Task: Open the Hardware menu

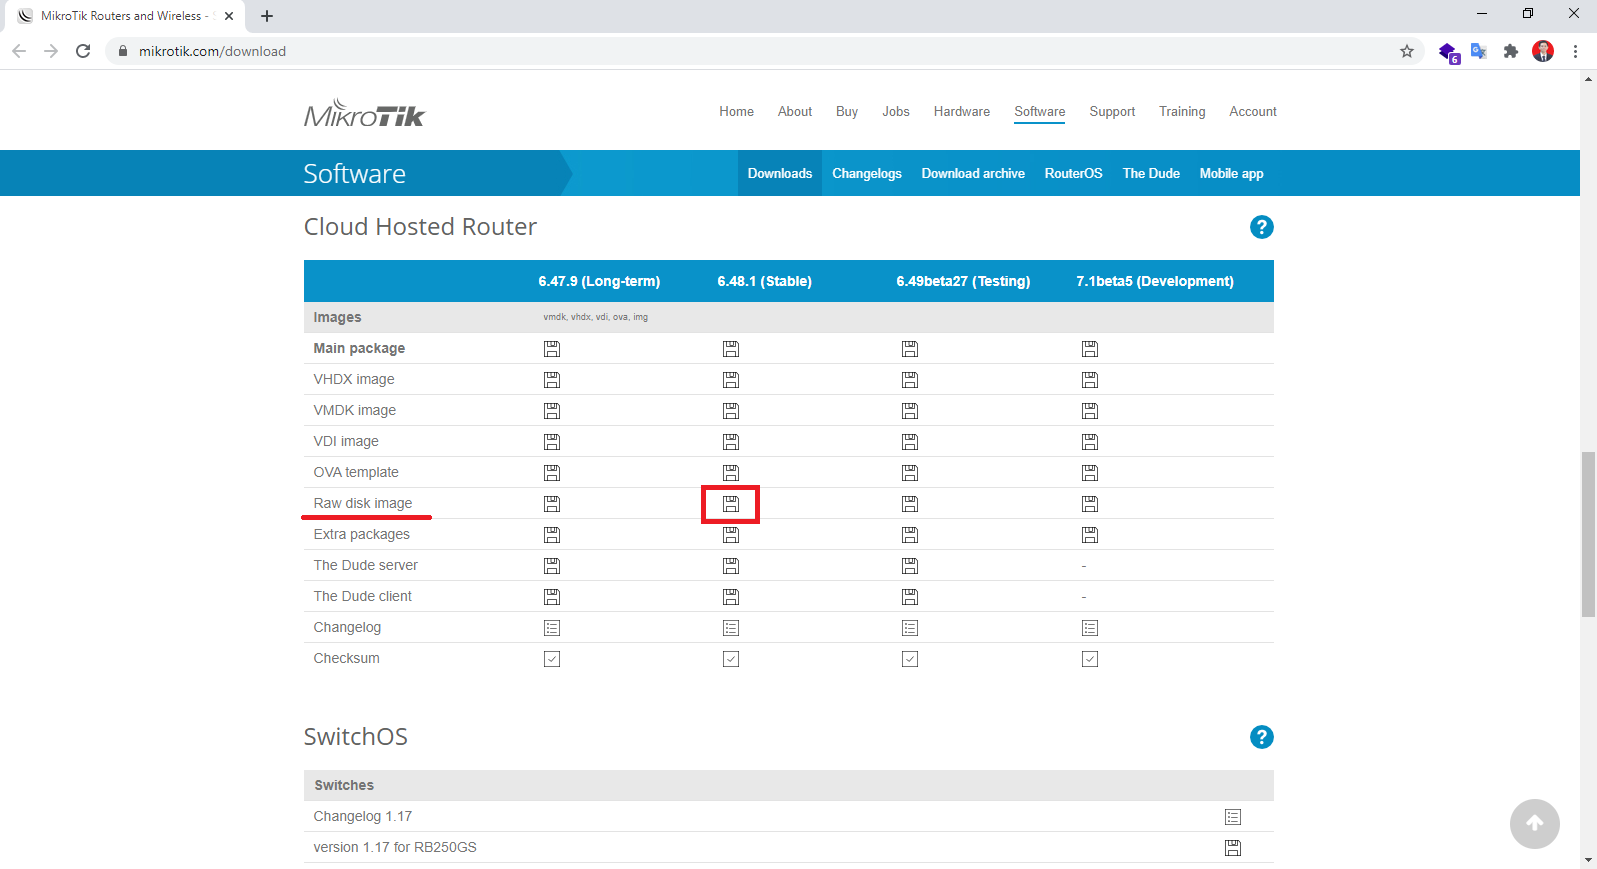Action: 962,111
